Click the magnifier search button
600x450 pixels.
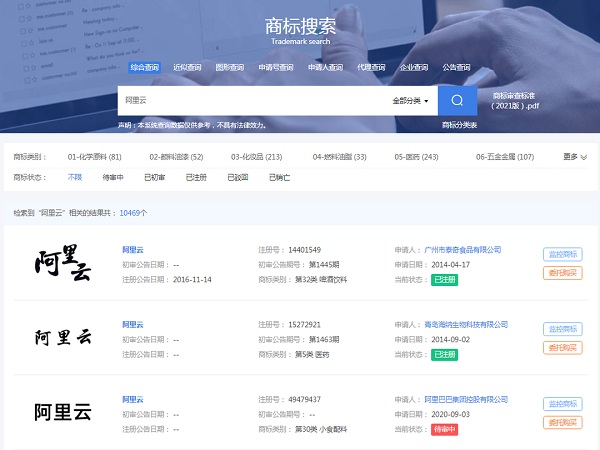(457, 100)
